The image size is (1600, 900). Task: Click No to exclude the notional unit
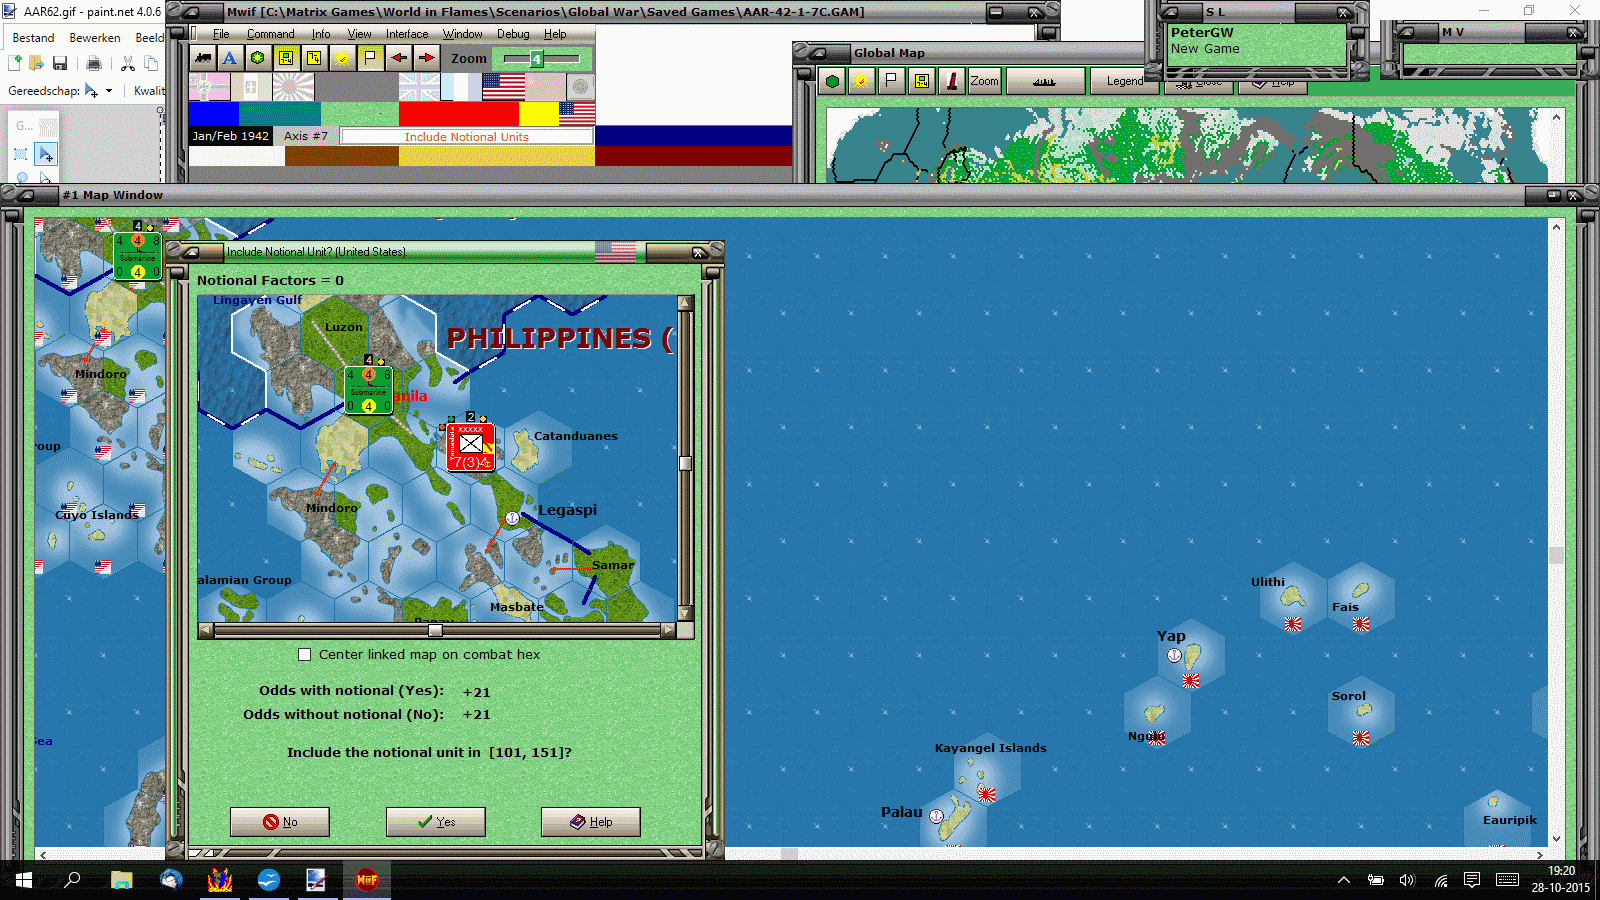click(280, 822)
